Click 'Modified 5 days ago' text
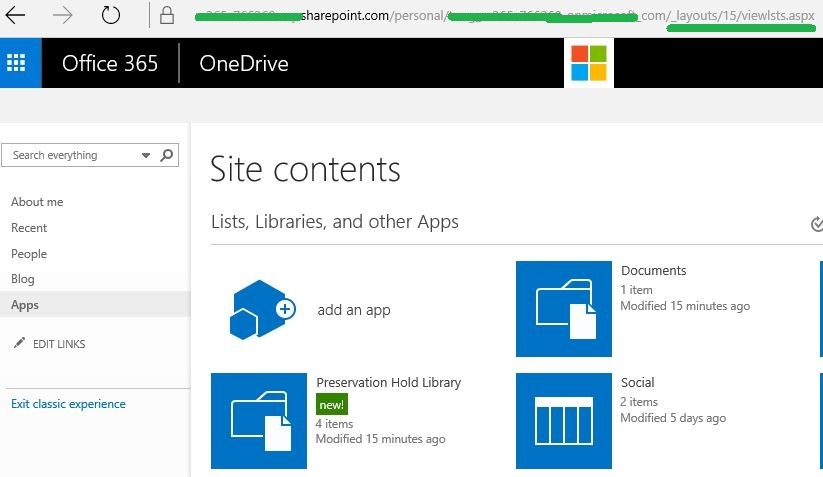823x477 pixels. 673,418
